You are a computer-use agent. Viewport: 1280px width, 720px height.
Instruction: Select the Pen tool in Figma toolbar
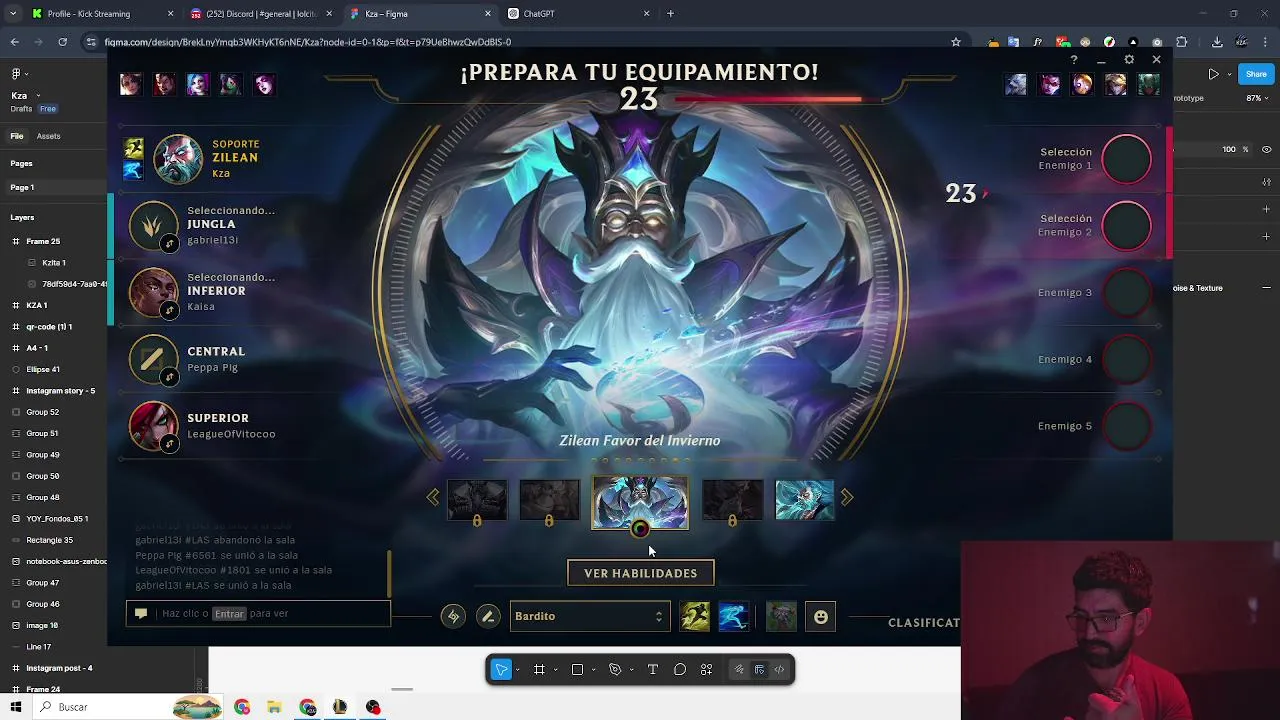tap(615, 670)
